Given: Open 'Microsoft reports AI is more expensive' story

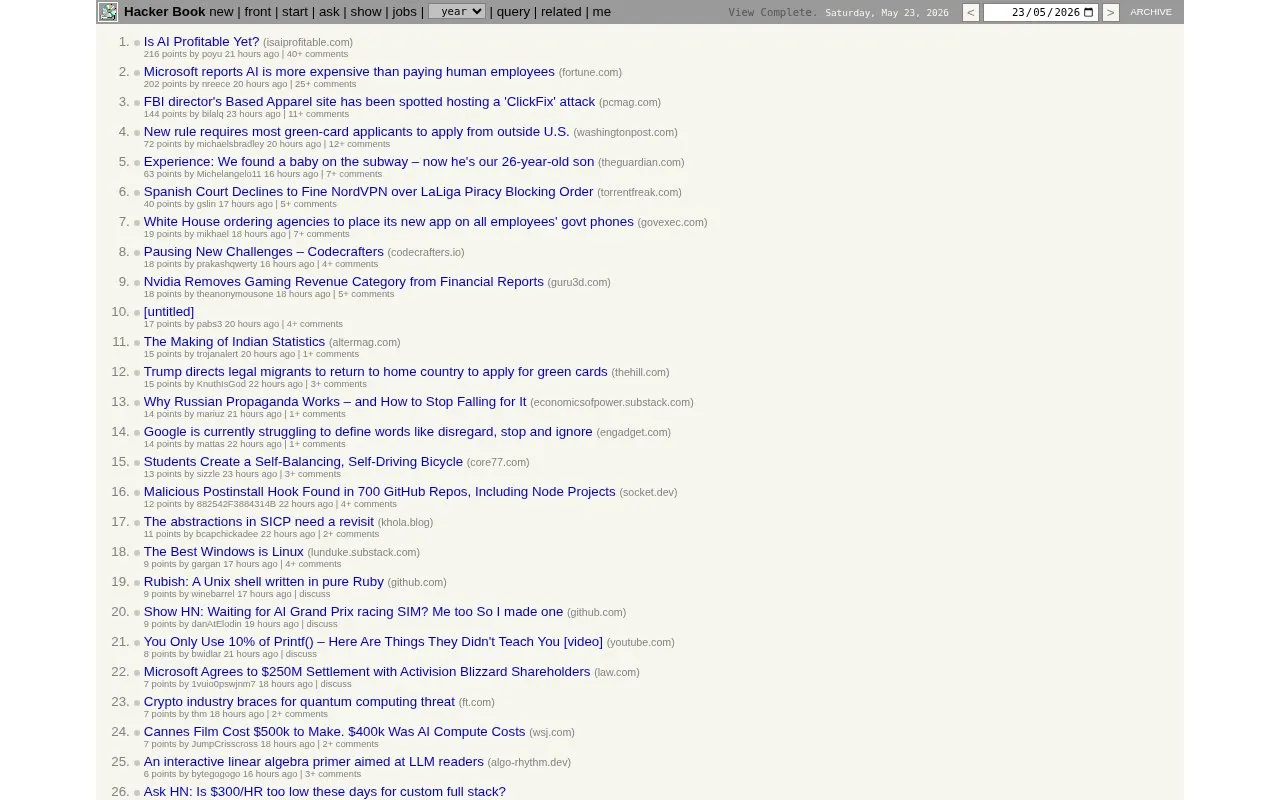Looking at the screenshot, I should [349, 72].
